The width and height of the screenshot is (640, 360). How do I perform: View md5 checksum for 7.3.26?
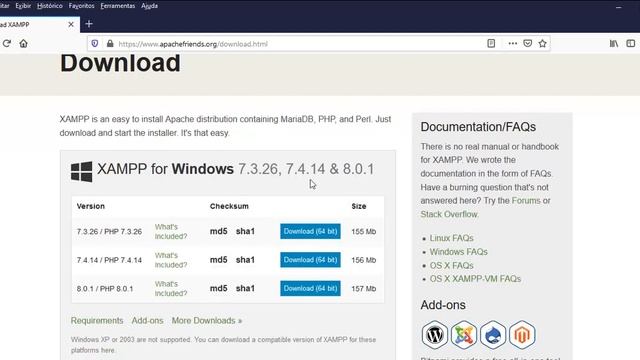click(218, 231)
